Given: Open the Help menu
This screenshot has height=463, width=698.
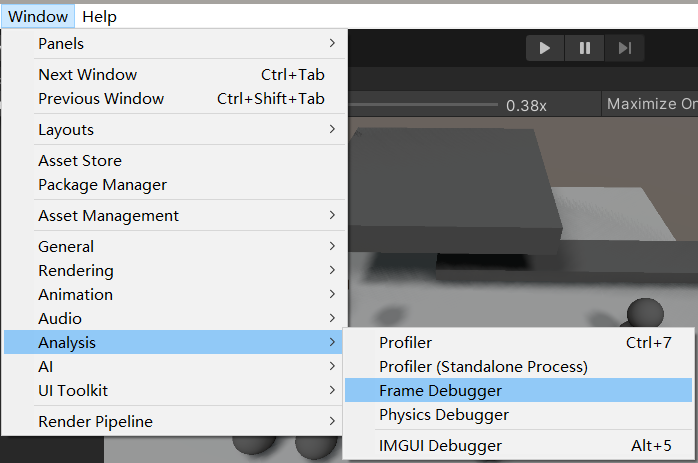Looking at the screenshot, I should coord(99,16).
